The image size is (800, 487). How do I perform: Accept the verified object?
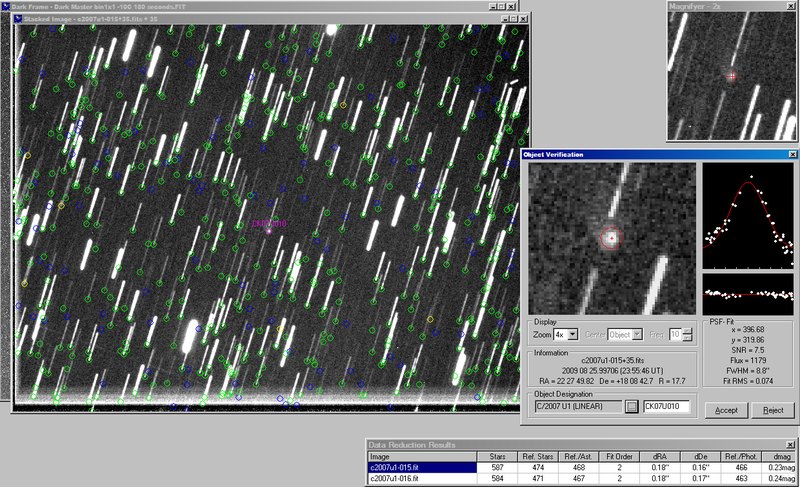pos(726,410)
